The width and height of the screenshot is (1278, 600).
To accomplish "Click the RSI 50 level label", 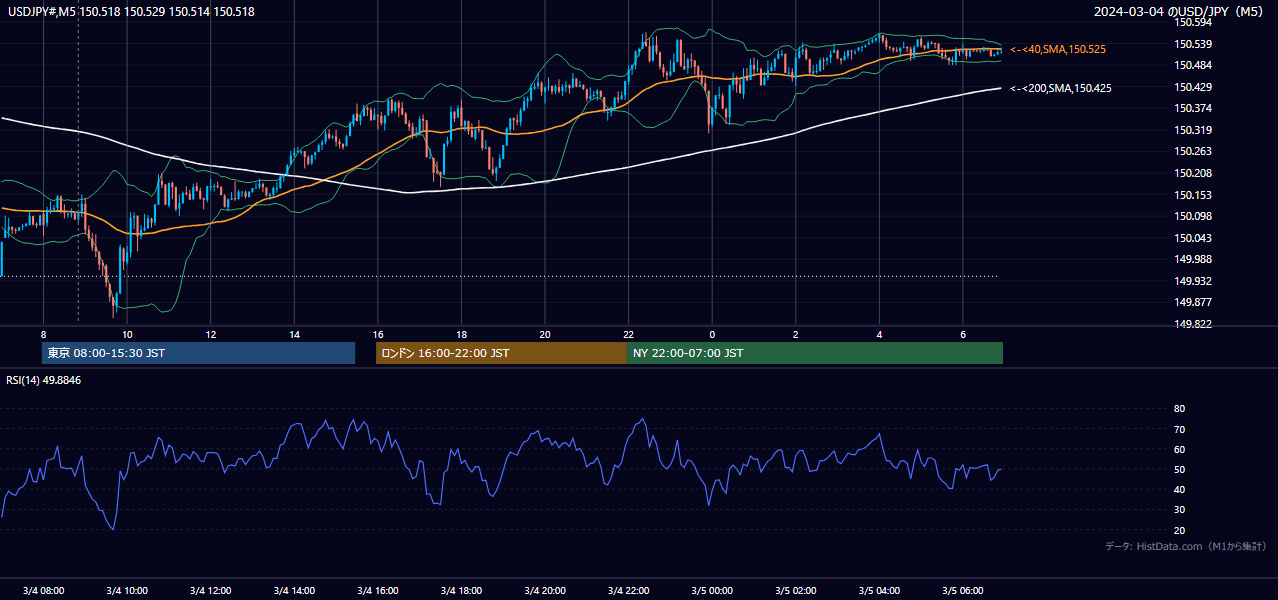I will (1180, 469).
